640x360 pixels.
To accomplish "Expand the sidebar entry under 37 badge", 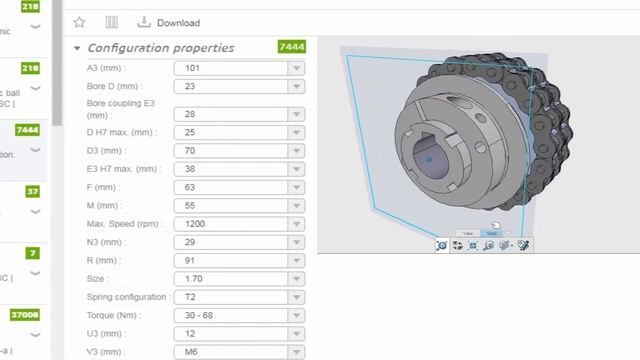I will pyautogui.click(x=36, y=211).
